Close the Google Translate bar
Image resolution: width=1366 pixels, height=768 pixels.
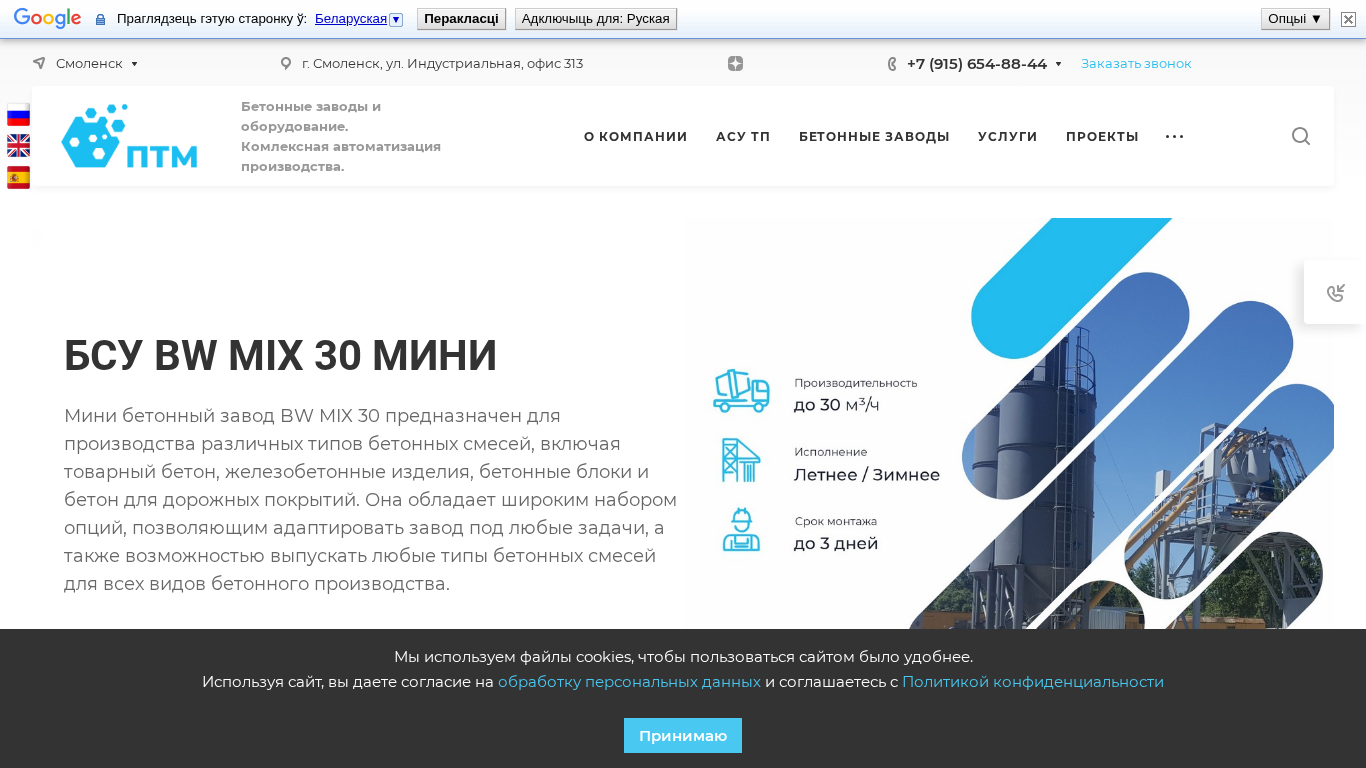point(1348,19)
